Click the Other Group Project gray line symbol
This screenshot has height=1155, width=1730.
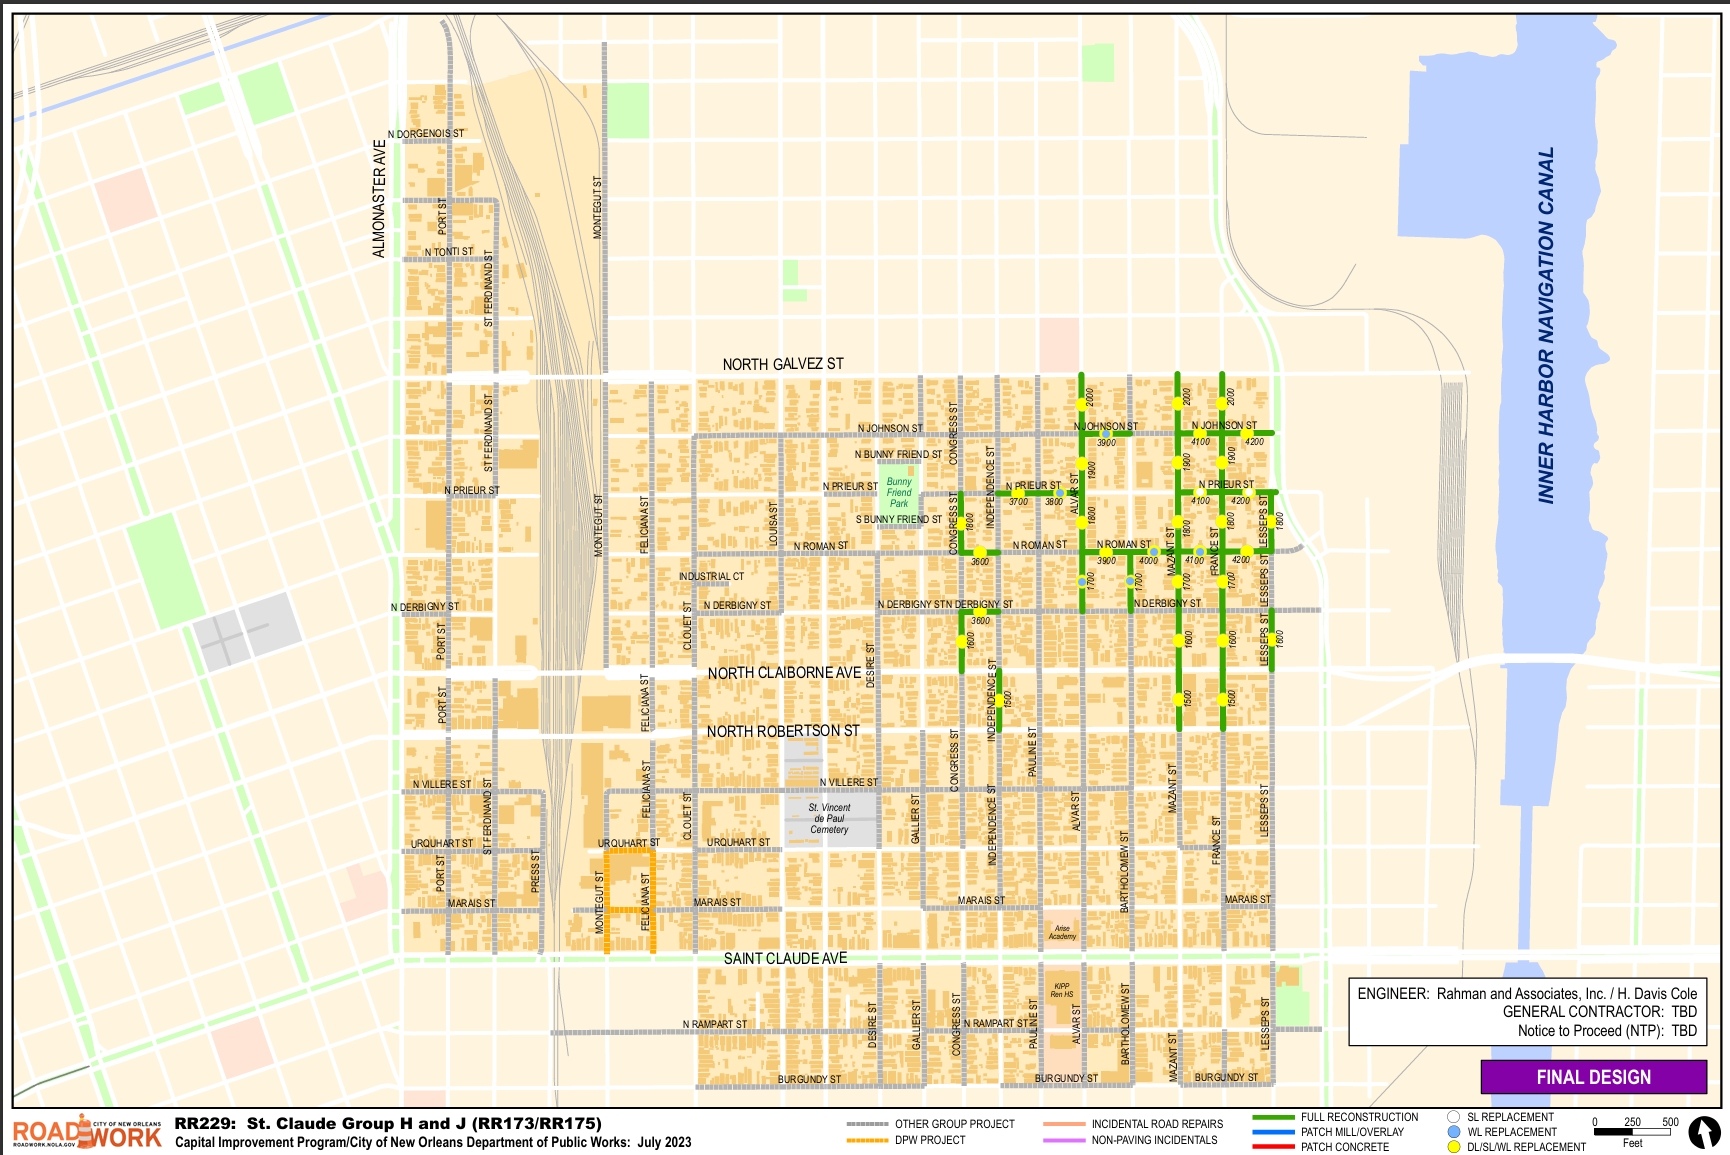867,1124
